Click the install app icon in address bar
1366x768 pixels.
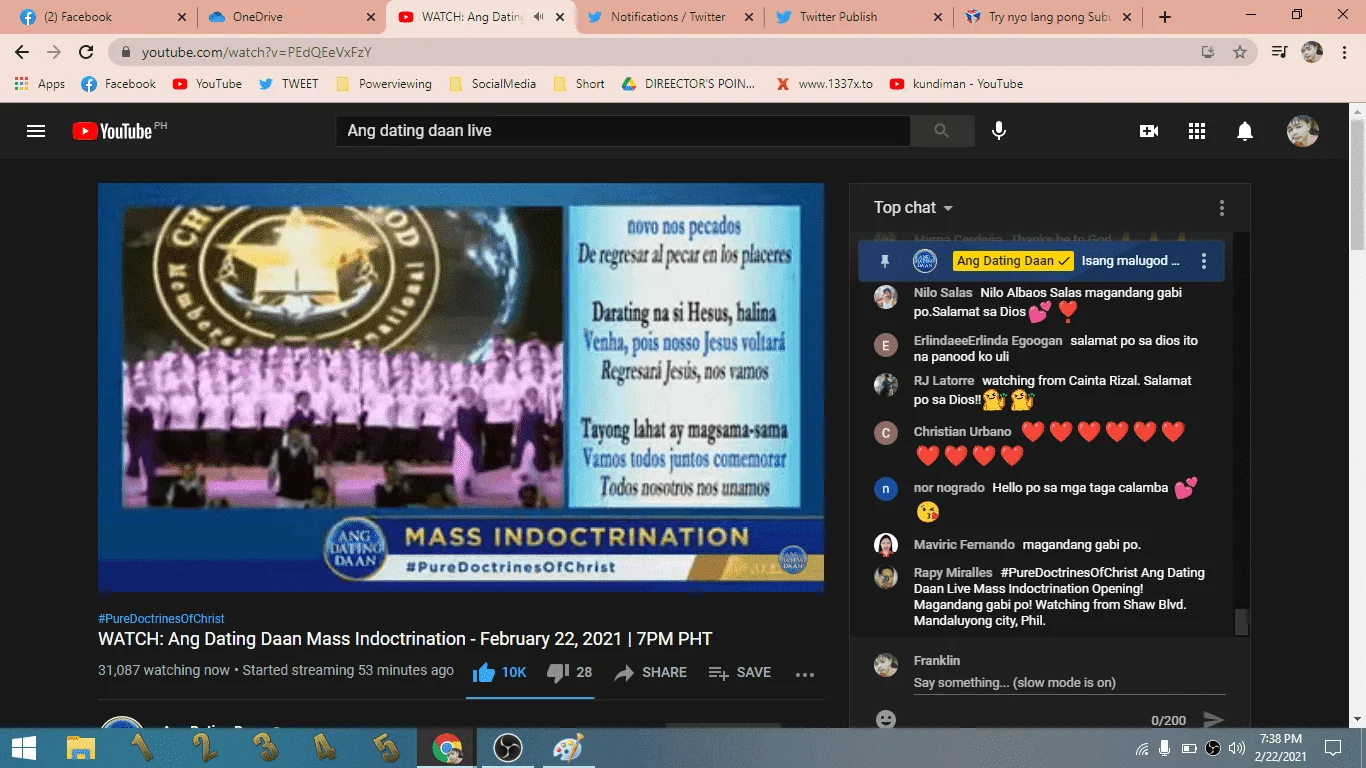click(1208, 52)
